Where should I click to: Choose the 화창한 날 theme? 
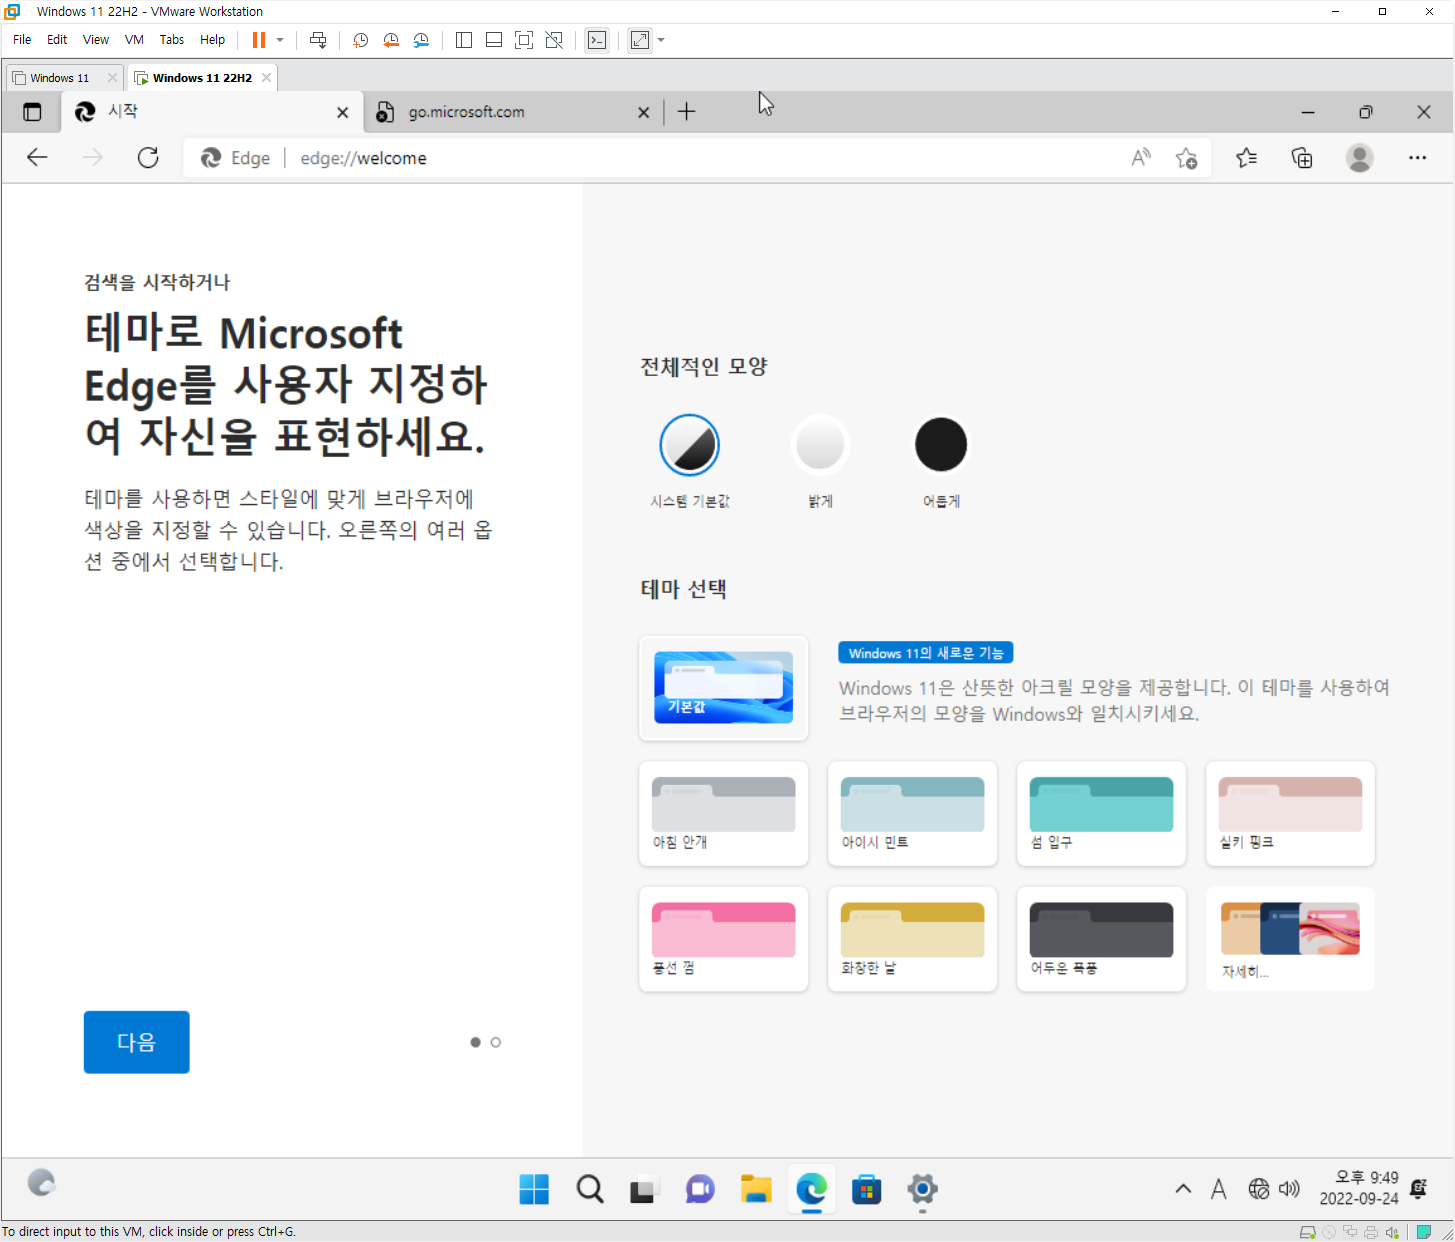click(912, 939)
